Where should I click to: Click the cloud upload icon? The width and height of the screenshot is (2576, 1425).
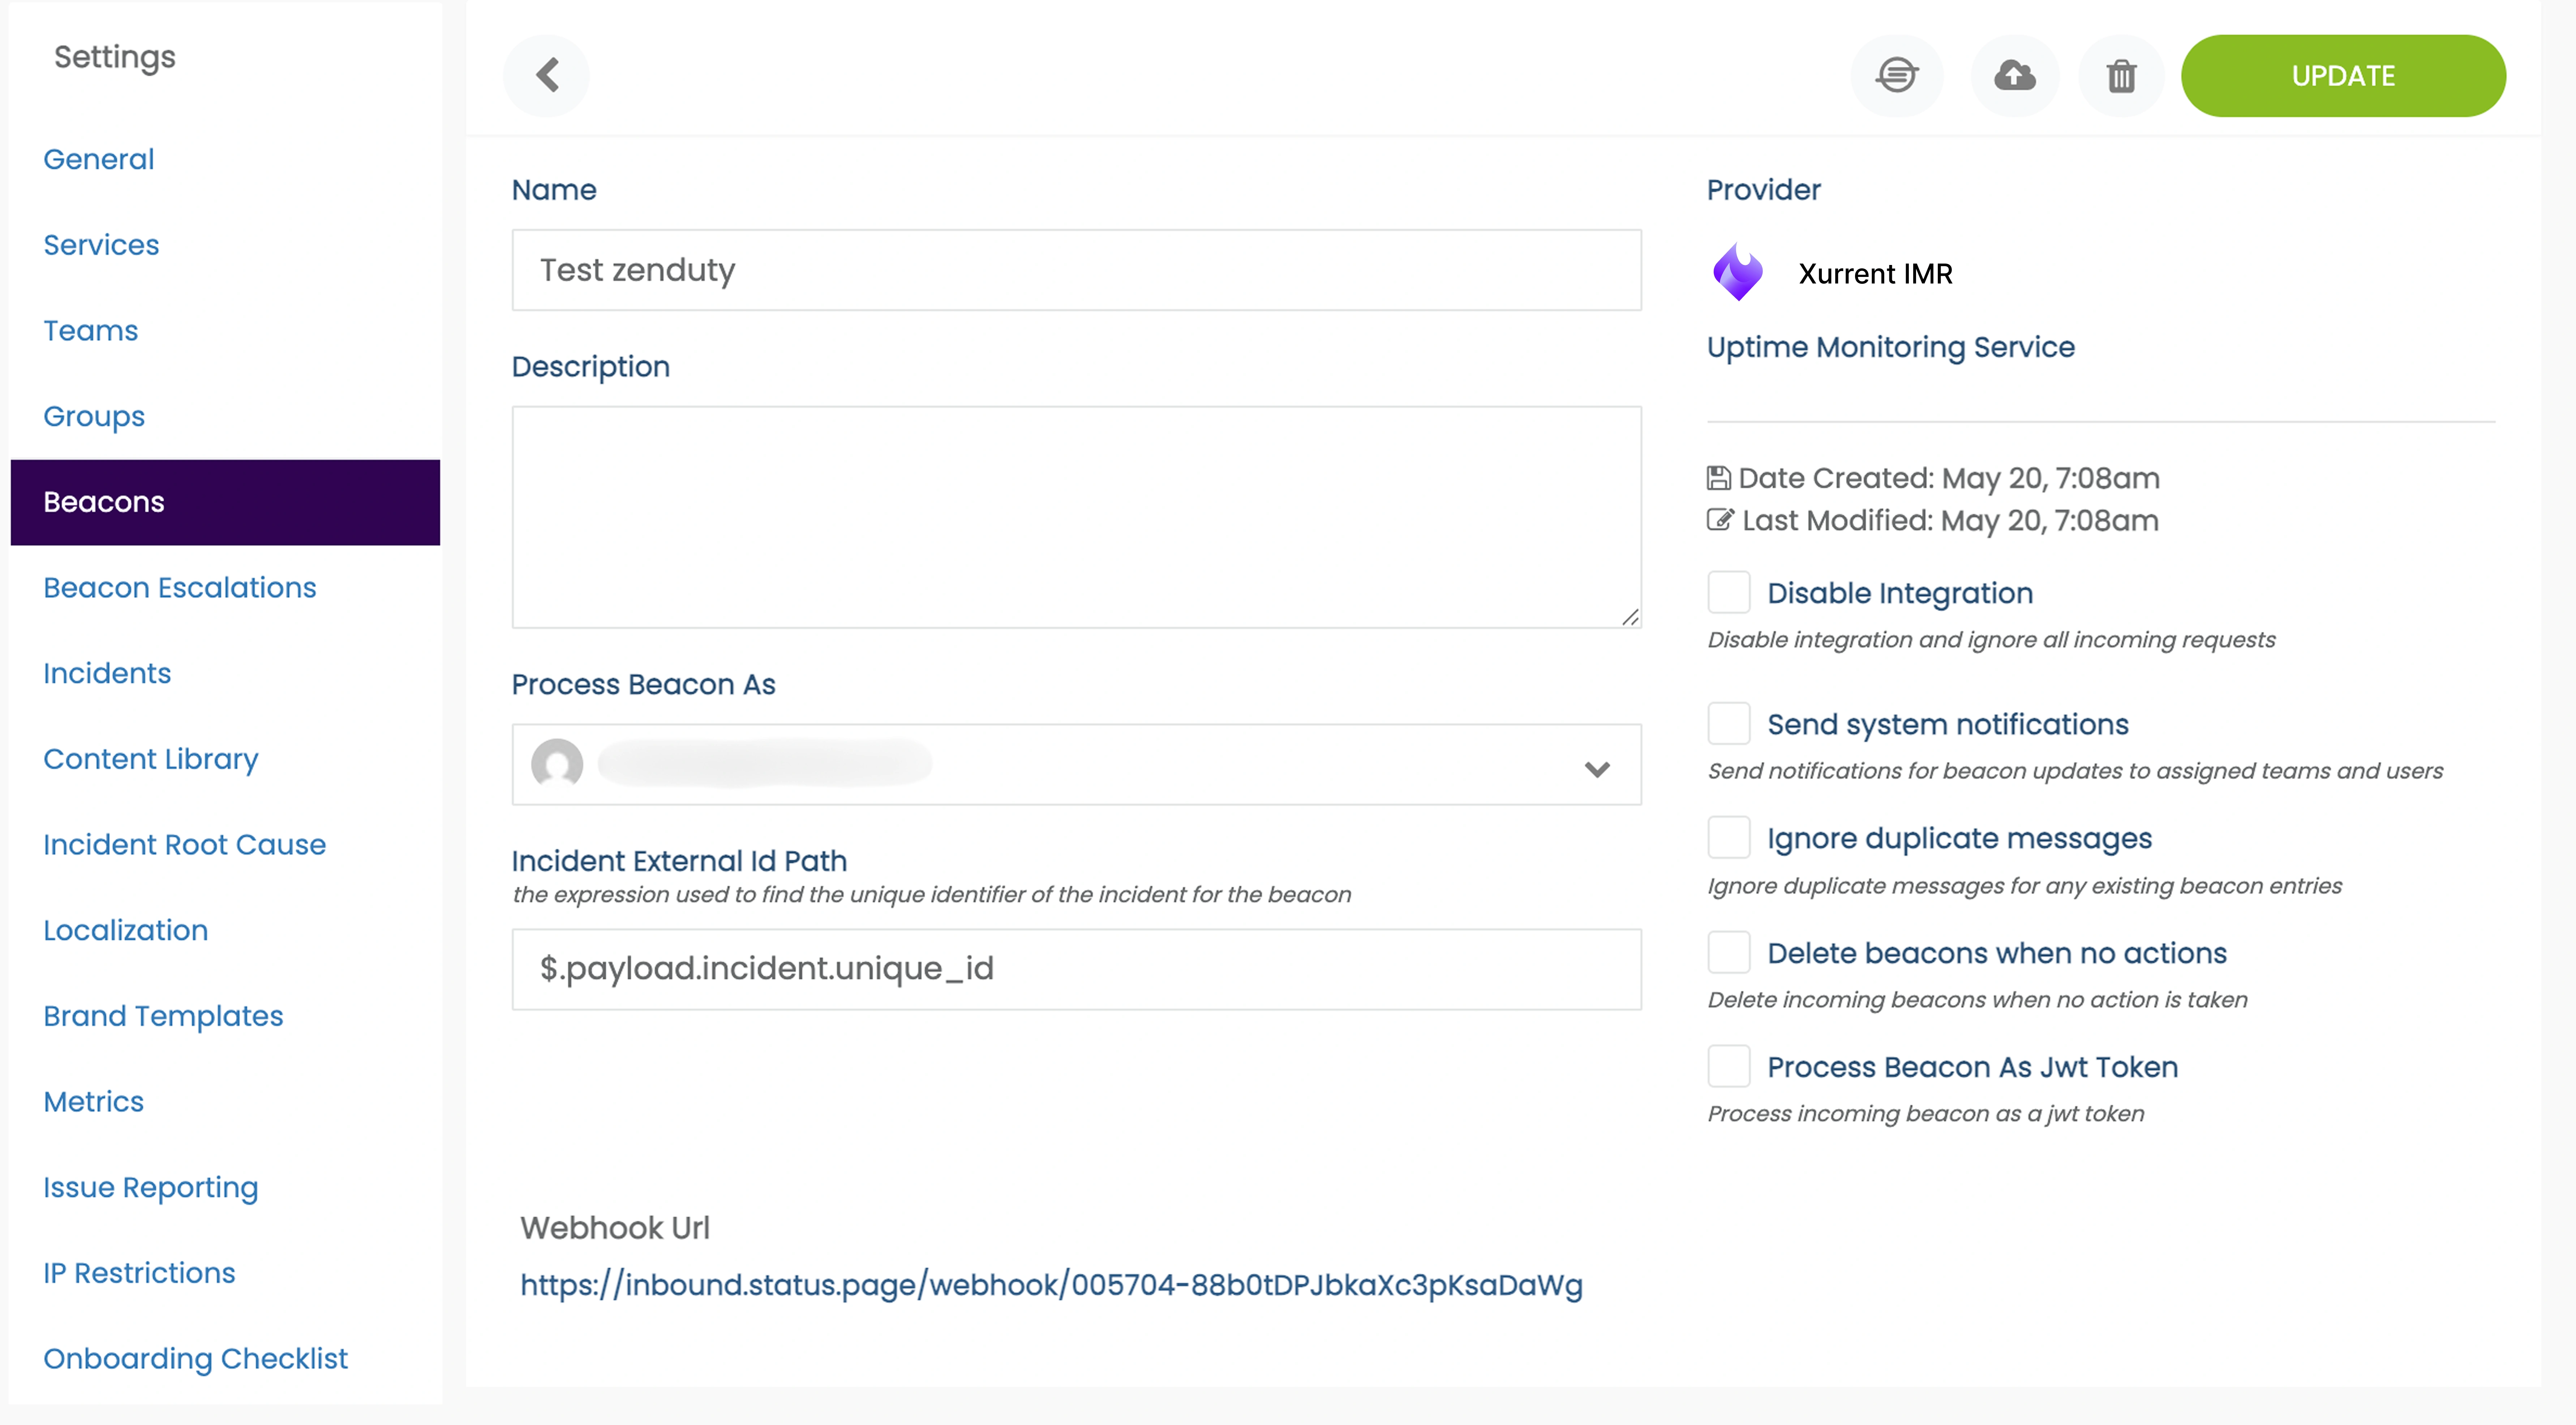(2014, 75)
